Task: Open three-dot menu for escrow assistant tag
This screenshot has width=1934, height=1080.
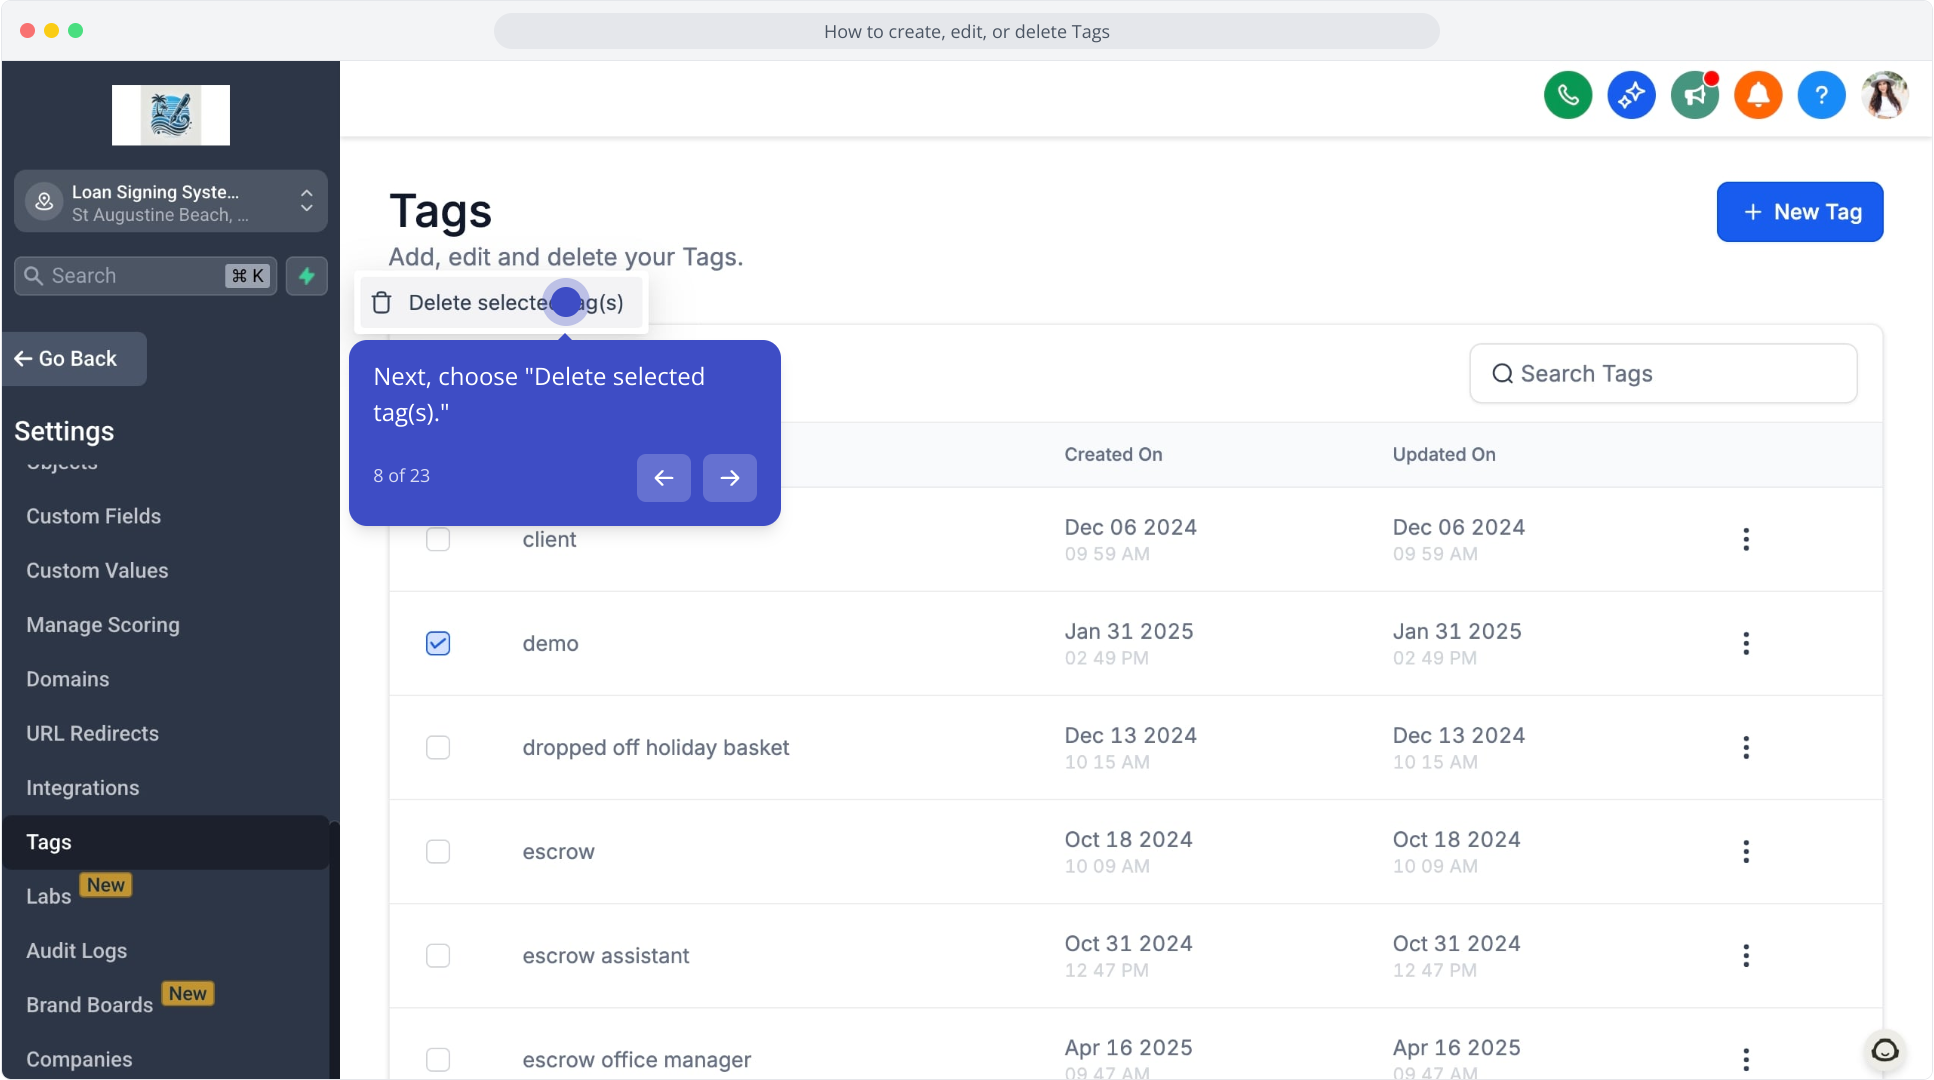Action: [x=1746, y=955]
